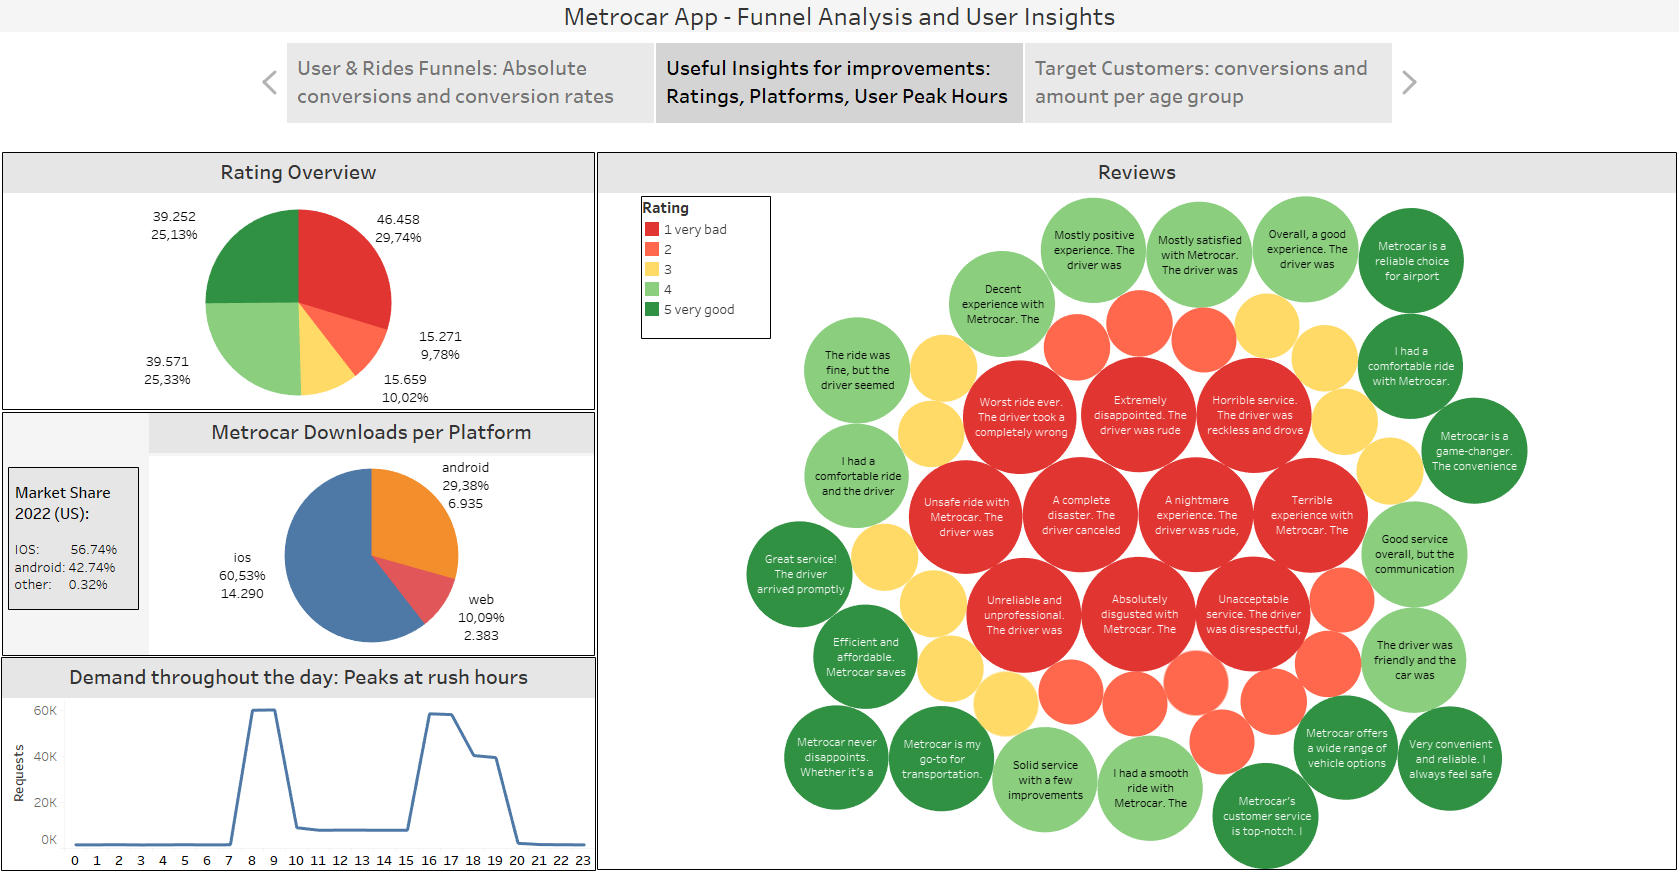
Task: Click the next story point arrow
Action: coord(1409,83)
